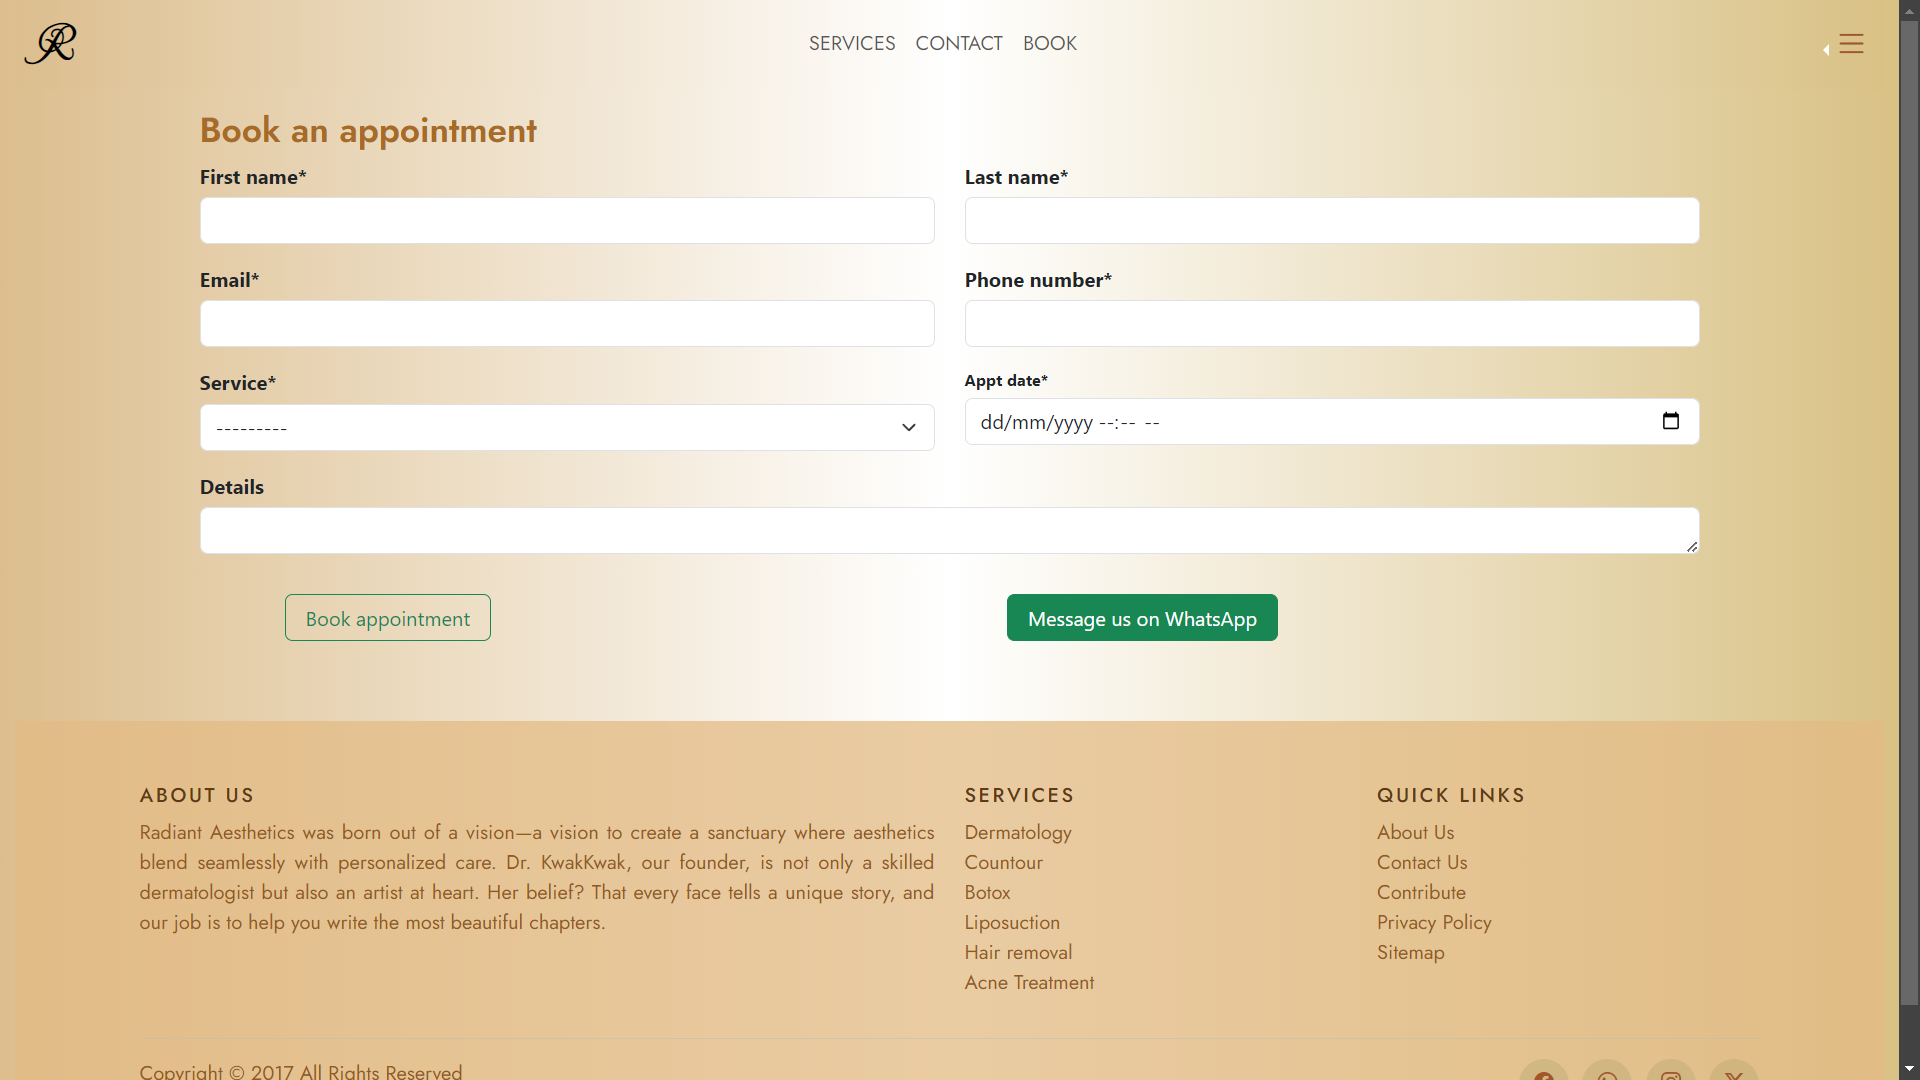Click the SERVICES navigation menu item
Image resolution: width=1920 pixels, height=1080 pixels.
click(x=852, y=44)
